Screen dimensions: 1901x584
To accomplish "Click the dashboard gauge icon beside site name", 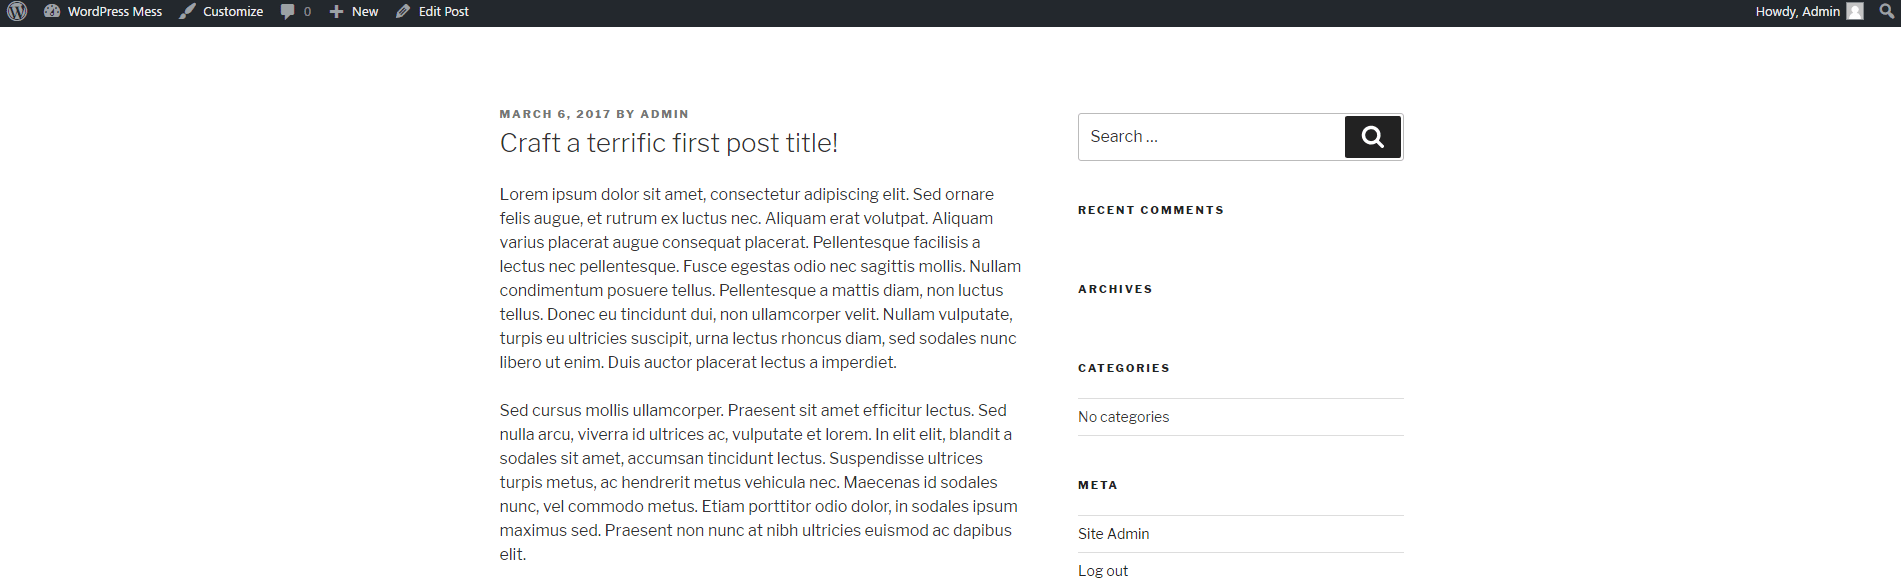I will 52,12.
